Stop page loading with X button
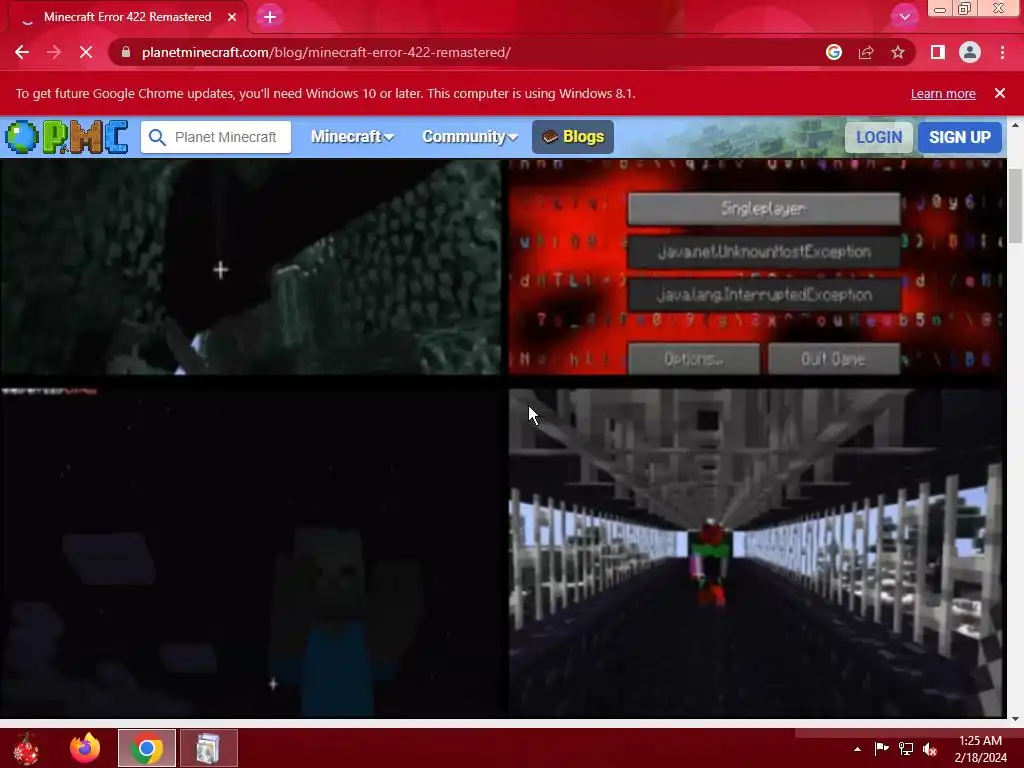The width and height of the screenshot is (1024, 768). [86, 52]
